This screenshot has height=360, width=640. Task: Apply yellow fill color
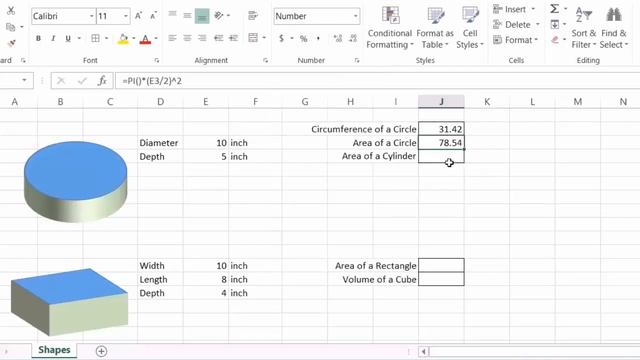(123, 39)
